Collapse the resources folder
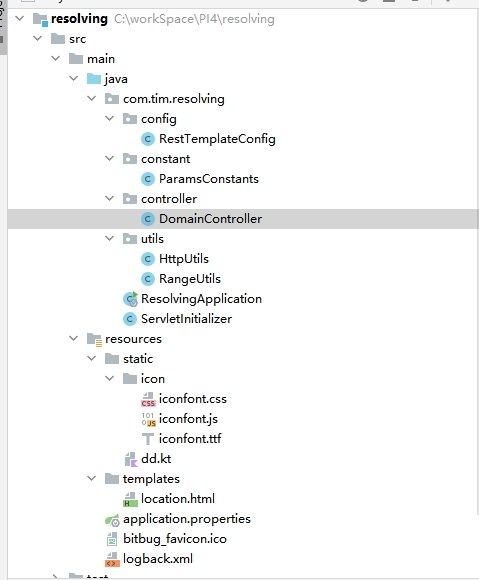 pyautogui.click(x=74, y=338)
